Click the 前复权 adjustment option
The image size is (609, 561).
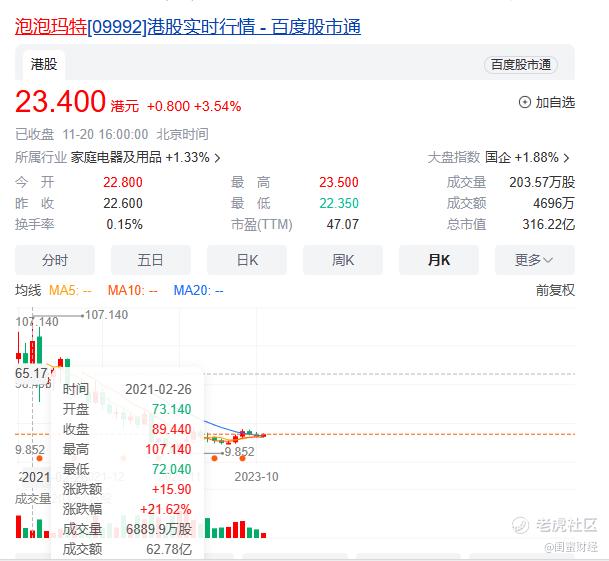[555, 290]
